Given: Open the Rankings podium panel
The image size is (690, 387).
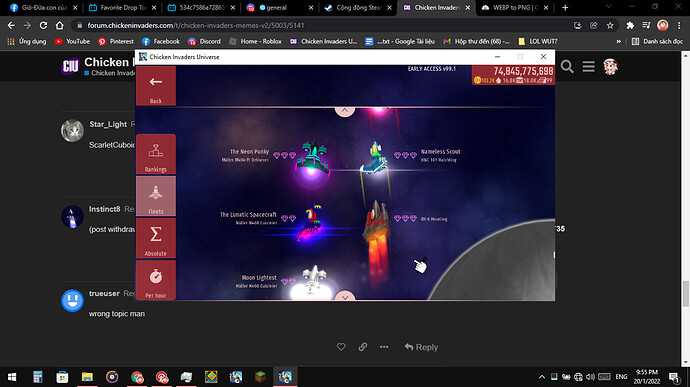Looking at the screenshot, I should click(156, 154).
